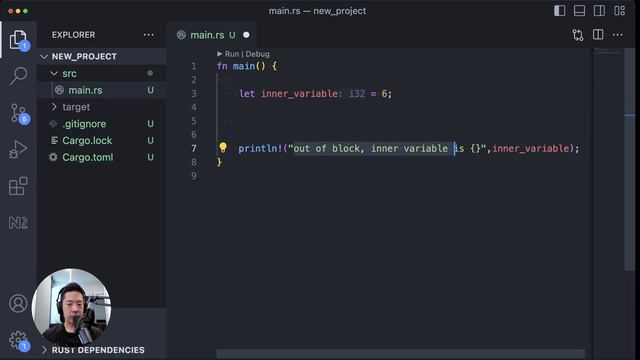640x360 pixels.
Task: Expand the RUST DEPENDENCIES section
Action: [44, 350]
